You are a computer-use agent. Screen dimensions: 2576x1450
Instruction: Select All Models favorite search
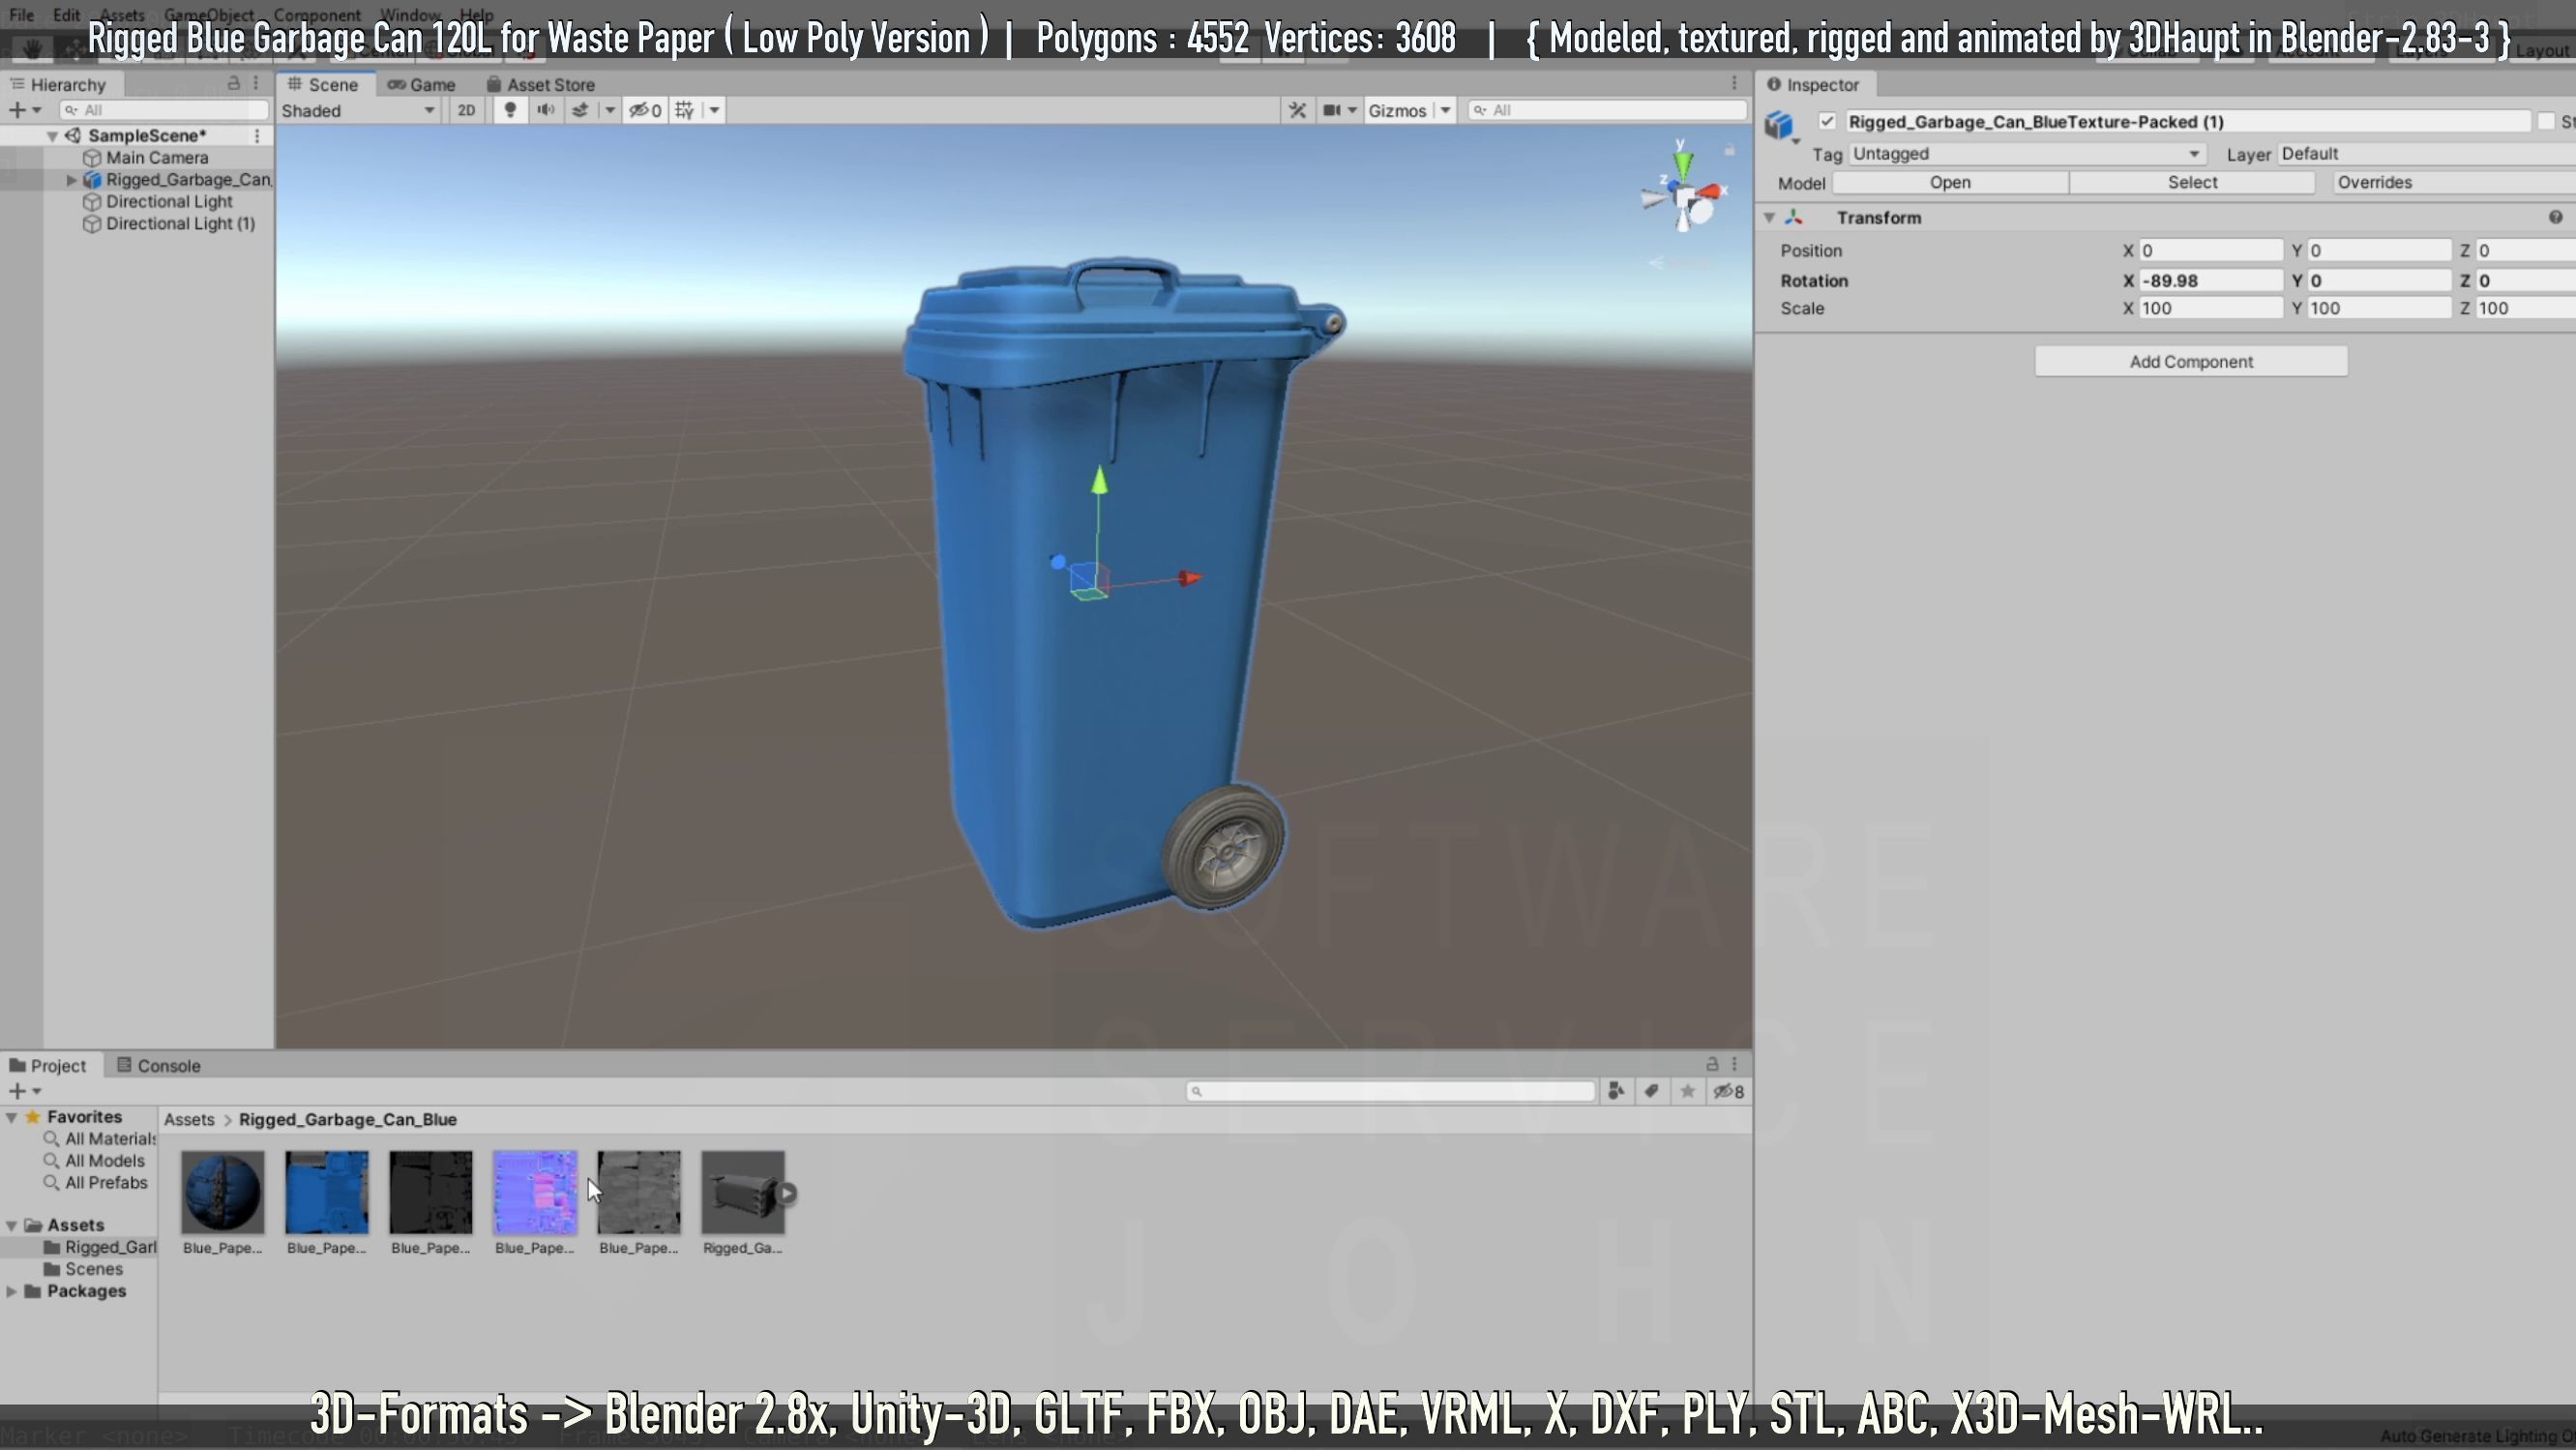pyautogui.click(x=95, y=1162)
